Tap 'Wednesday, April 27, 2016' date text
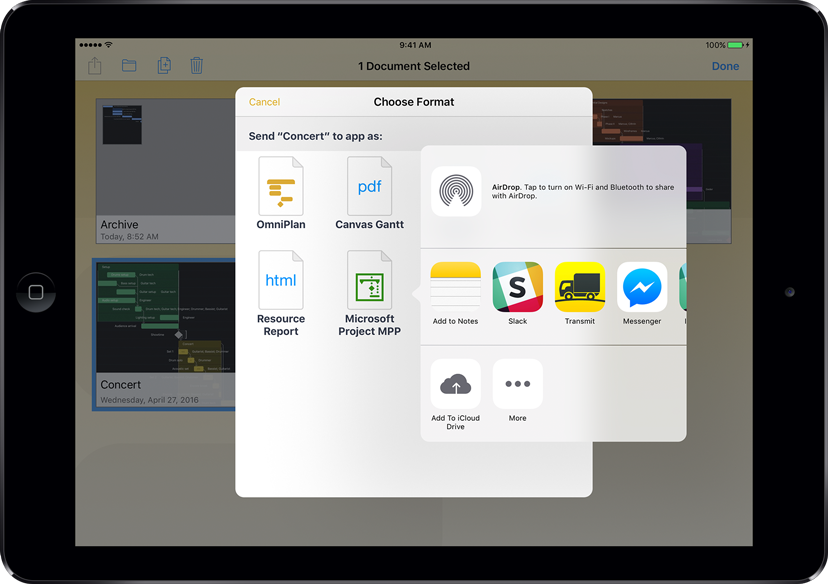 149,400
